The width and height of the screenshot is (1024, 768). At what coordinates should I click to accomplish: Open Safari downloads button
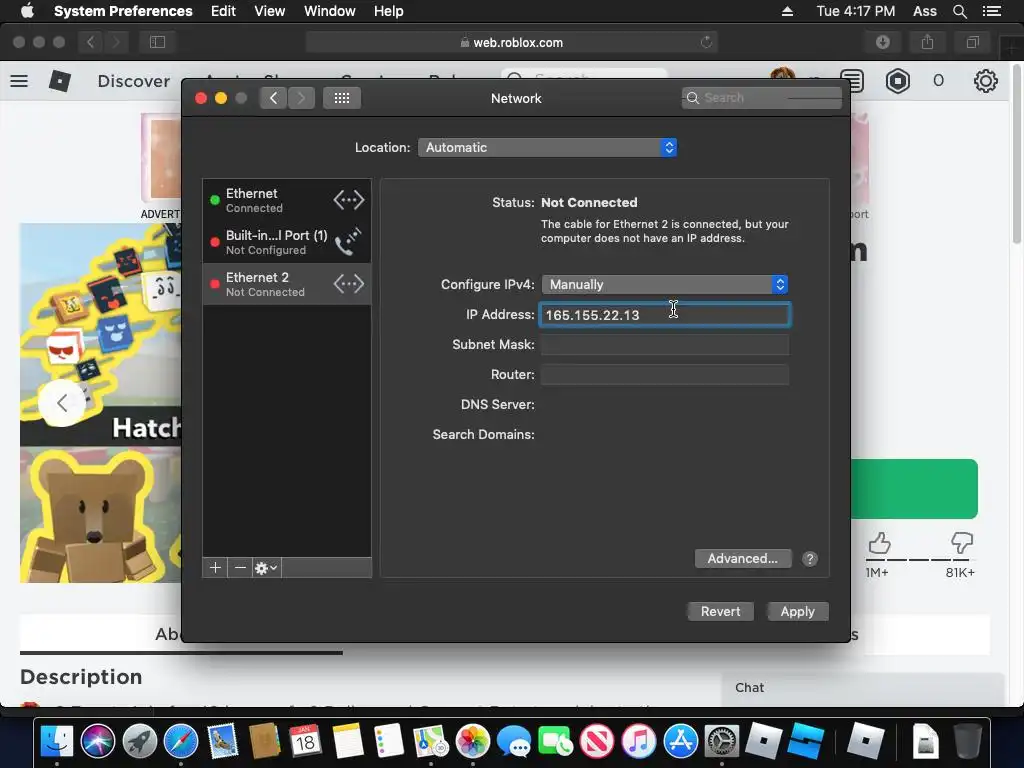coord(883,42)
